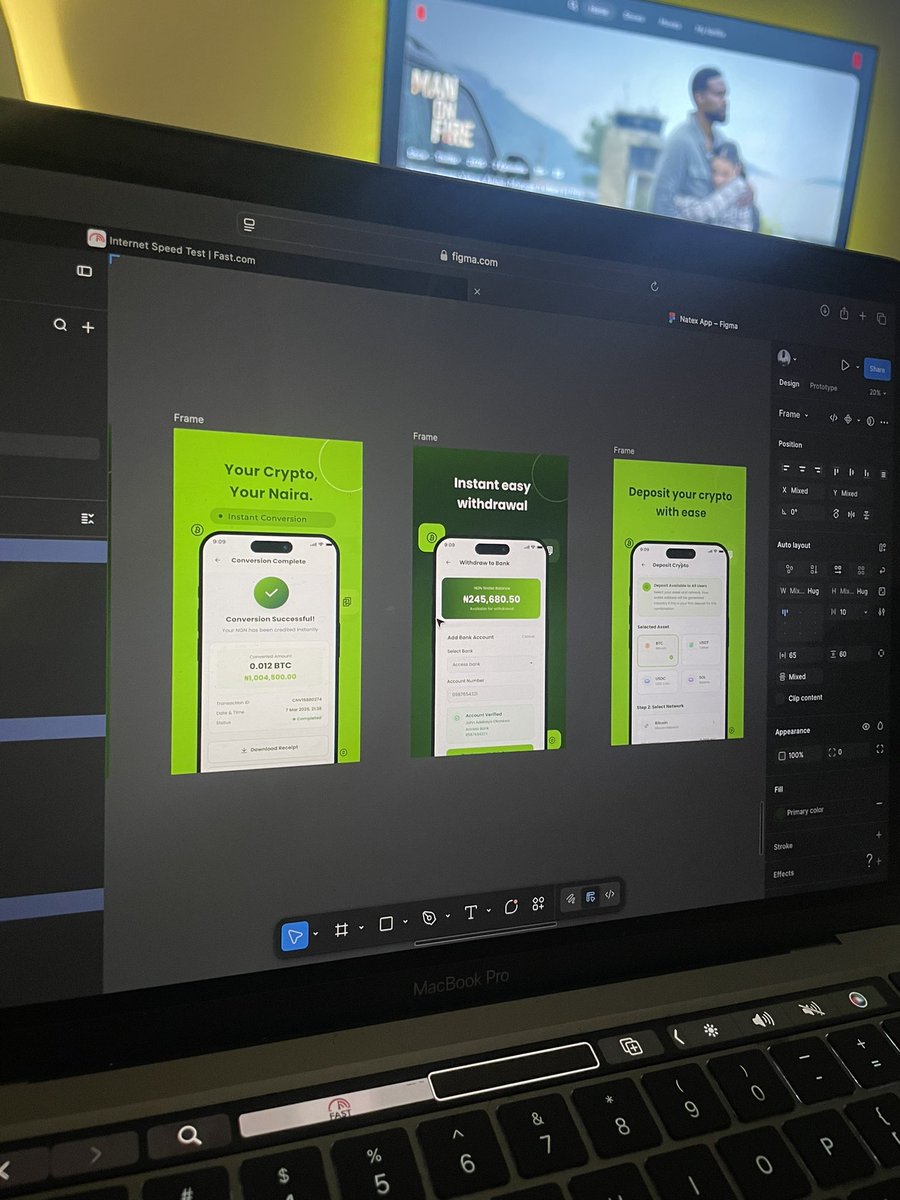Image resolution: width=900 pixels, height=1200 pixels.
Task: Switch to Draw mode in toolbar
Action: click(570, 899)
